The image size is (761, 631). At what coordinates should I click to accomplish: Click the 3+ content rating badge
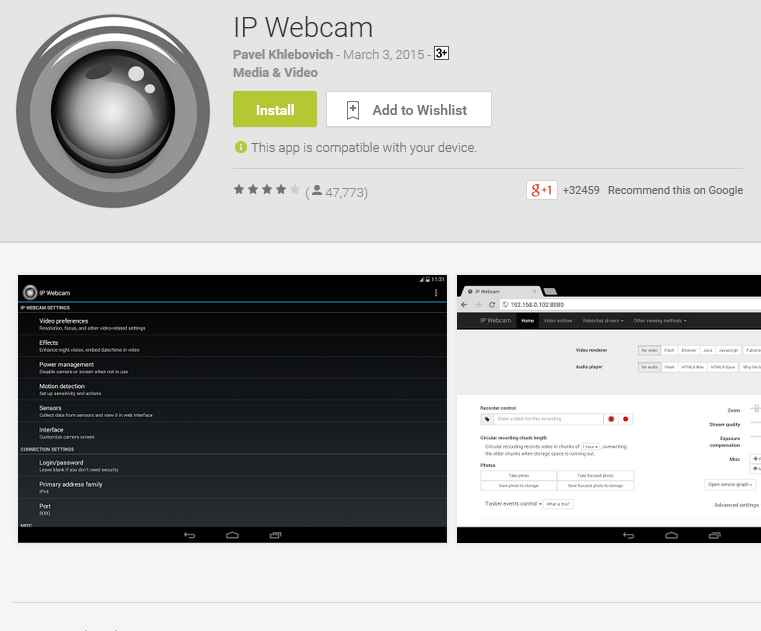[x=441, y=53]
